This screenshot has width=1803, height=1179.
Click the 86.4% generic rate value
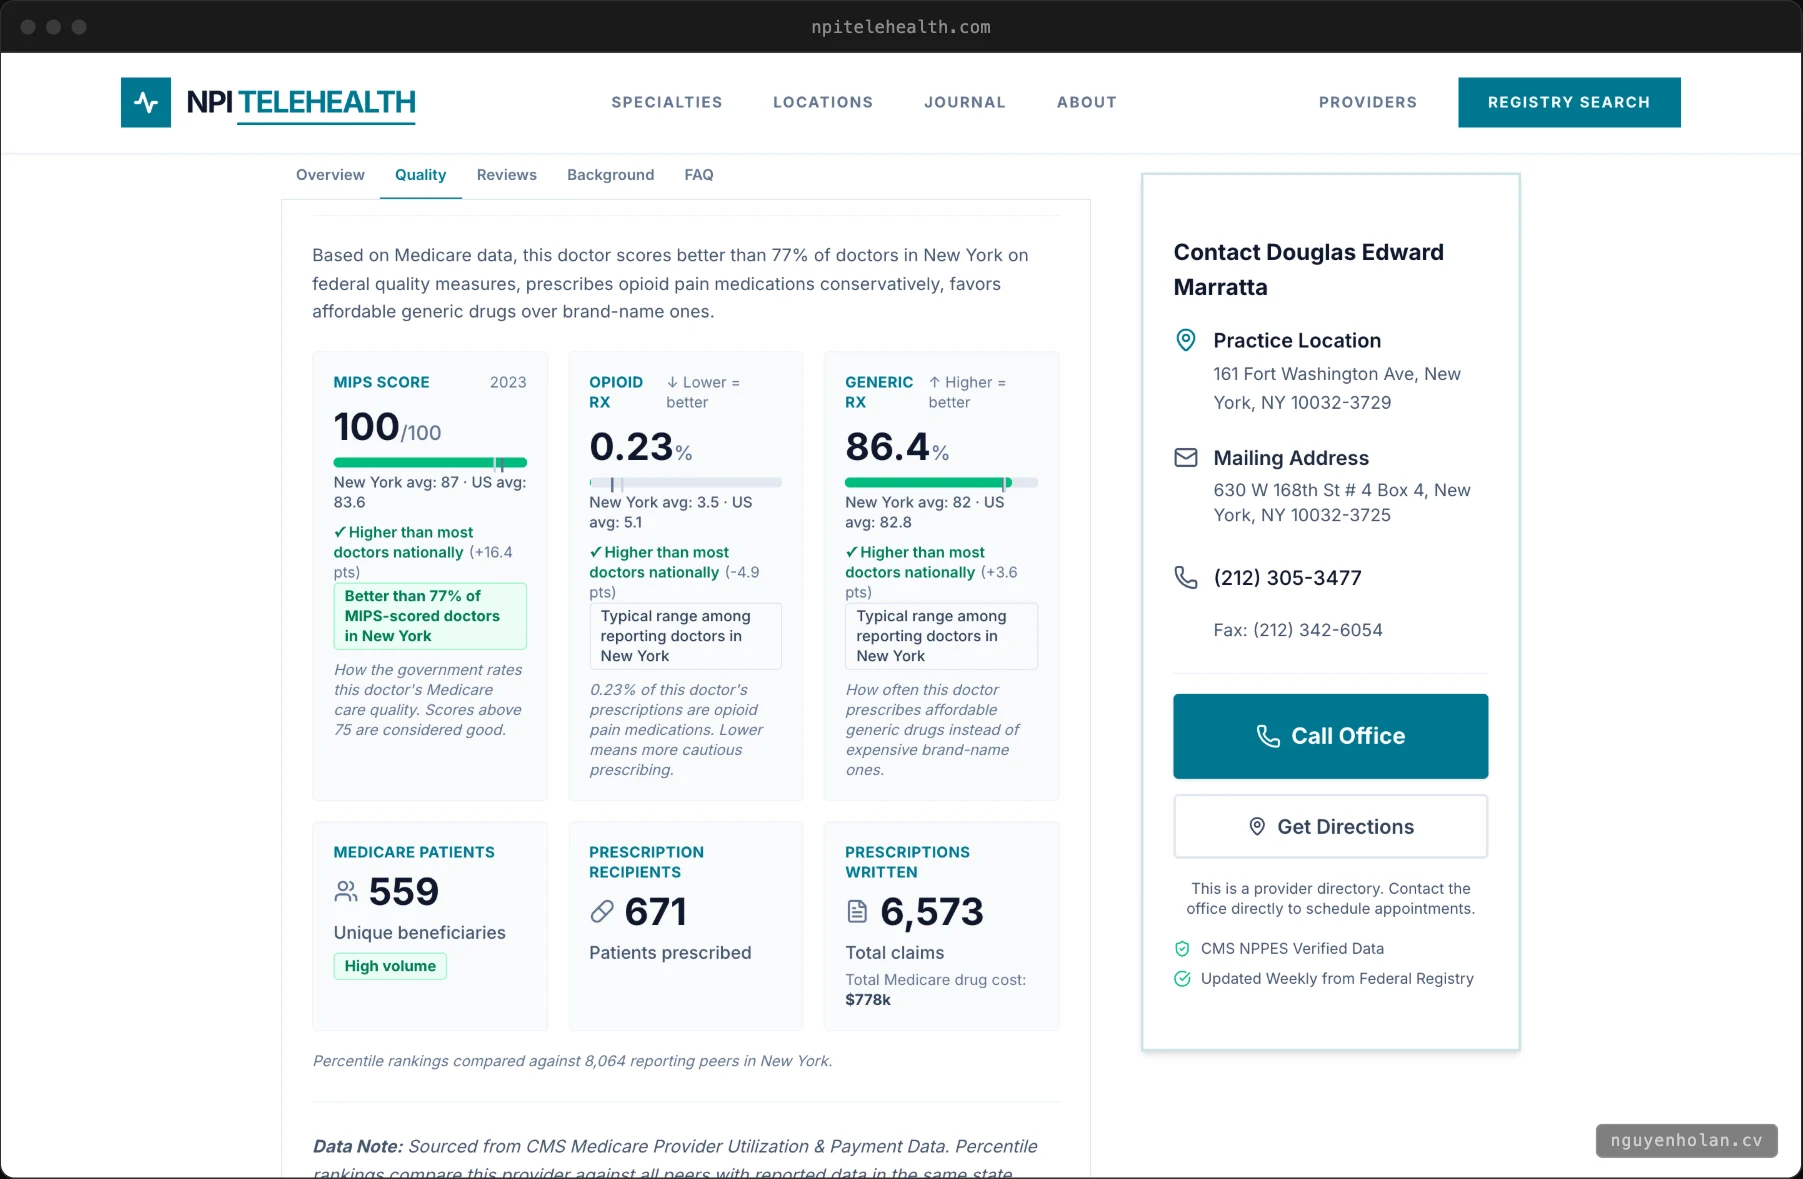click(x=897, y=447)
